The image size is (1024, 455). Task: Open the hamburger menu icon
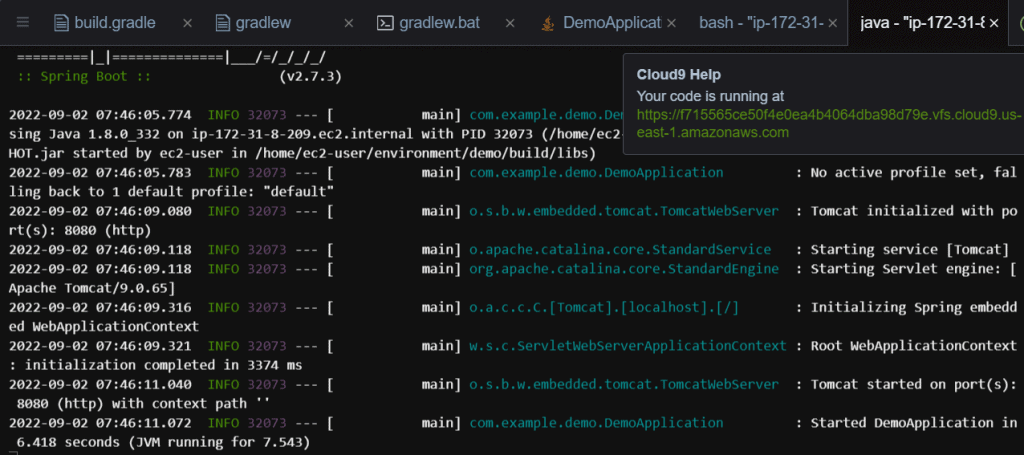click(23, 22)
